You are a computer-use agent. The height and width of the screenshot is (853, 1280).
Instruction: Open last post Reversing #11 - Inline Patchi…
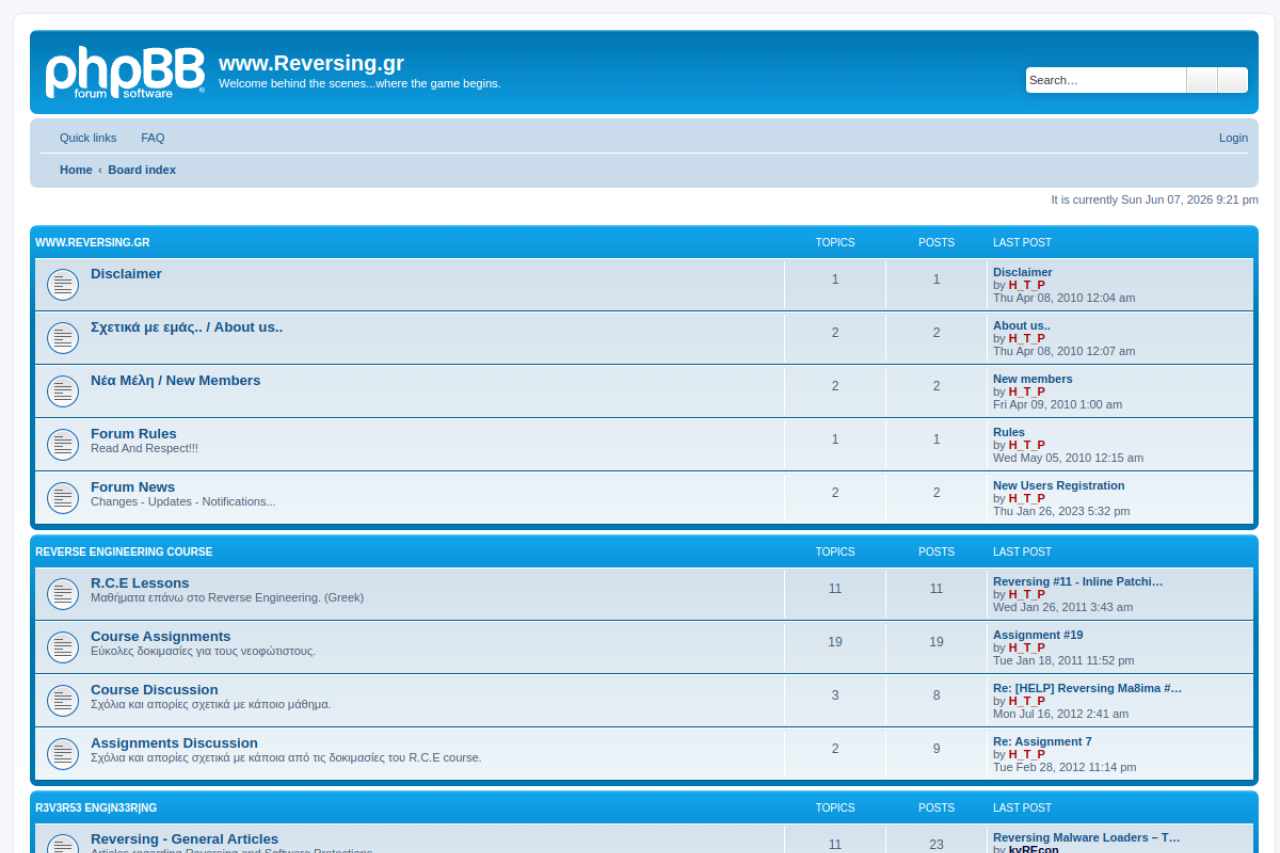click(1078, 582)
